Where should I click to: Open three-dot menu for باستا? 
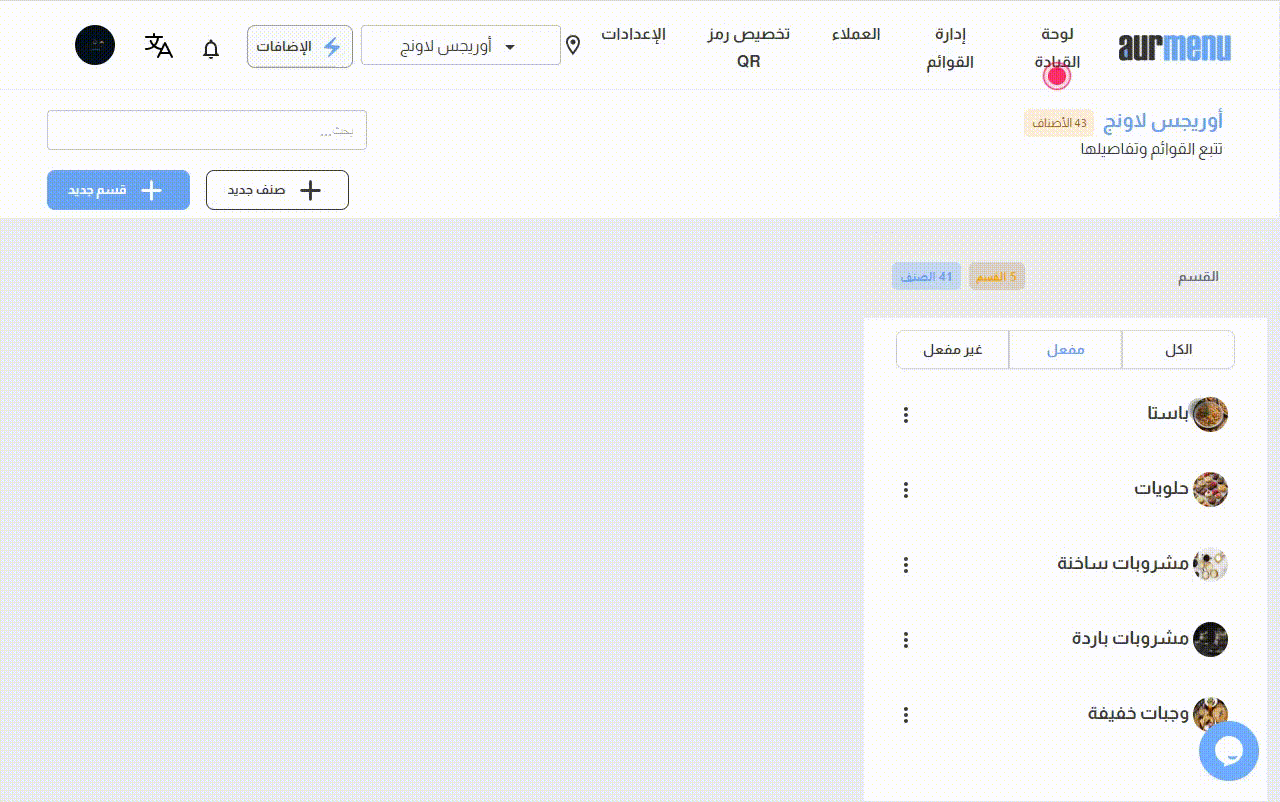click(906, 414)
